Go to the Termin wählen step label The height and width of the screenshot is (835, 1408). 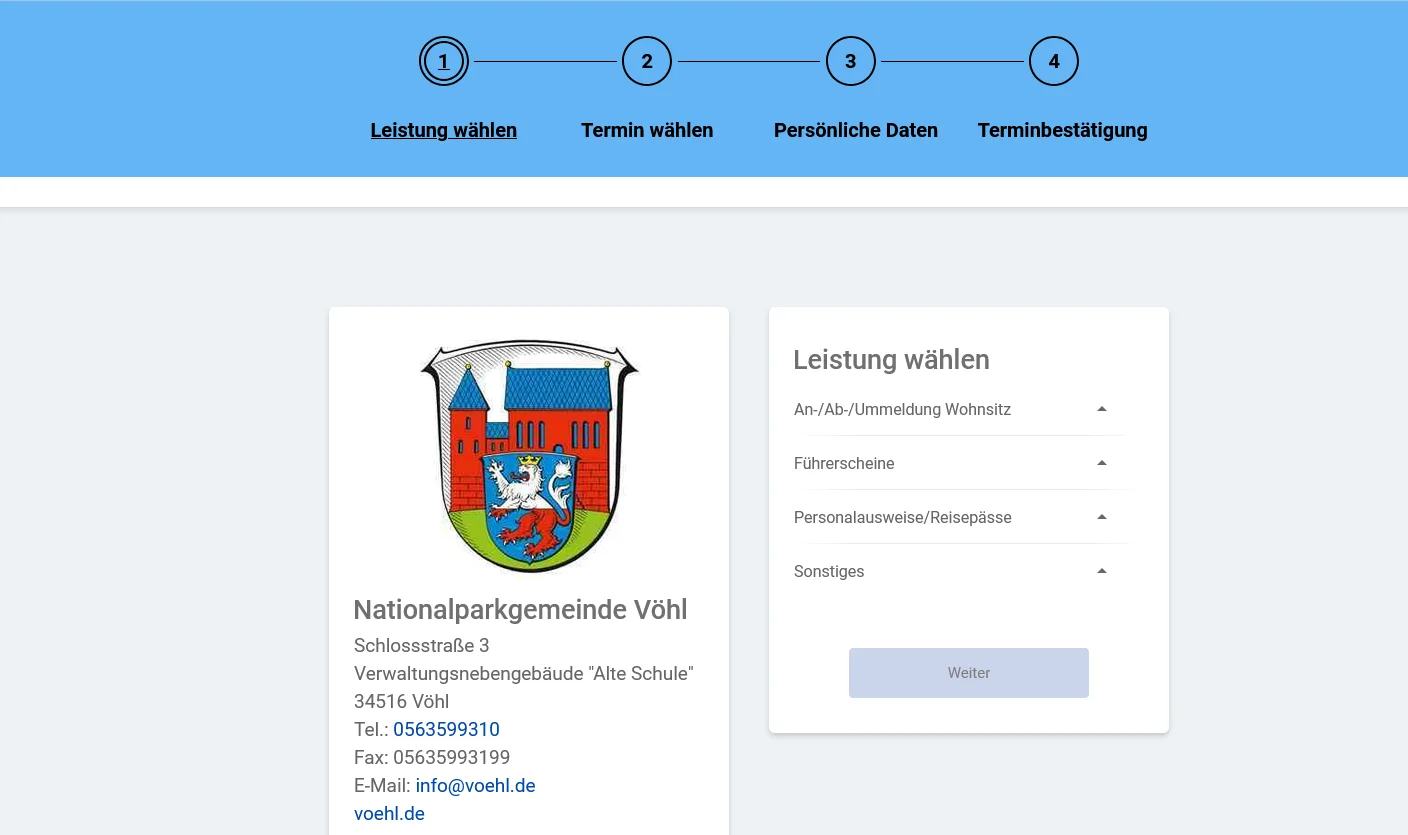pyautogui.click(x=647, y=130)
